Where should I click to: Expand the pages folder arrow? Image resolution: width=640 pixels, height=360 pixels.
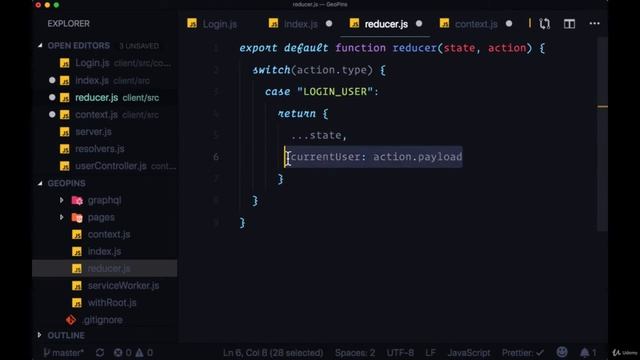[62, 217]
